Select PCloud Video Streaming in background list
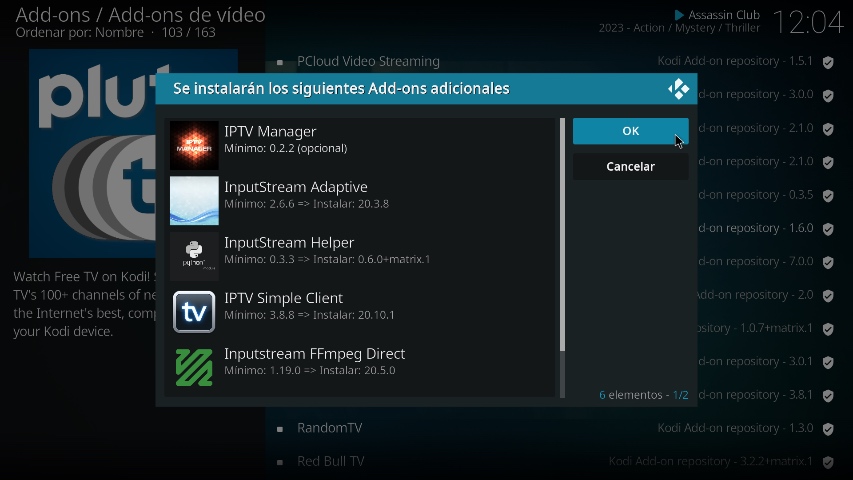This screenshot has width=853, height=480. click(368, 61)
